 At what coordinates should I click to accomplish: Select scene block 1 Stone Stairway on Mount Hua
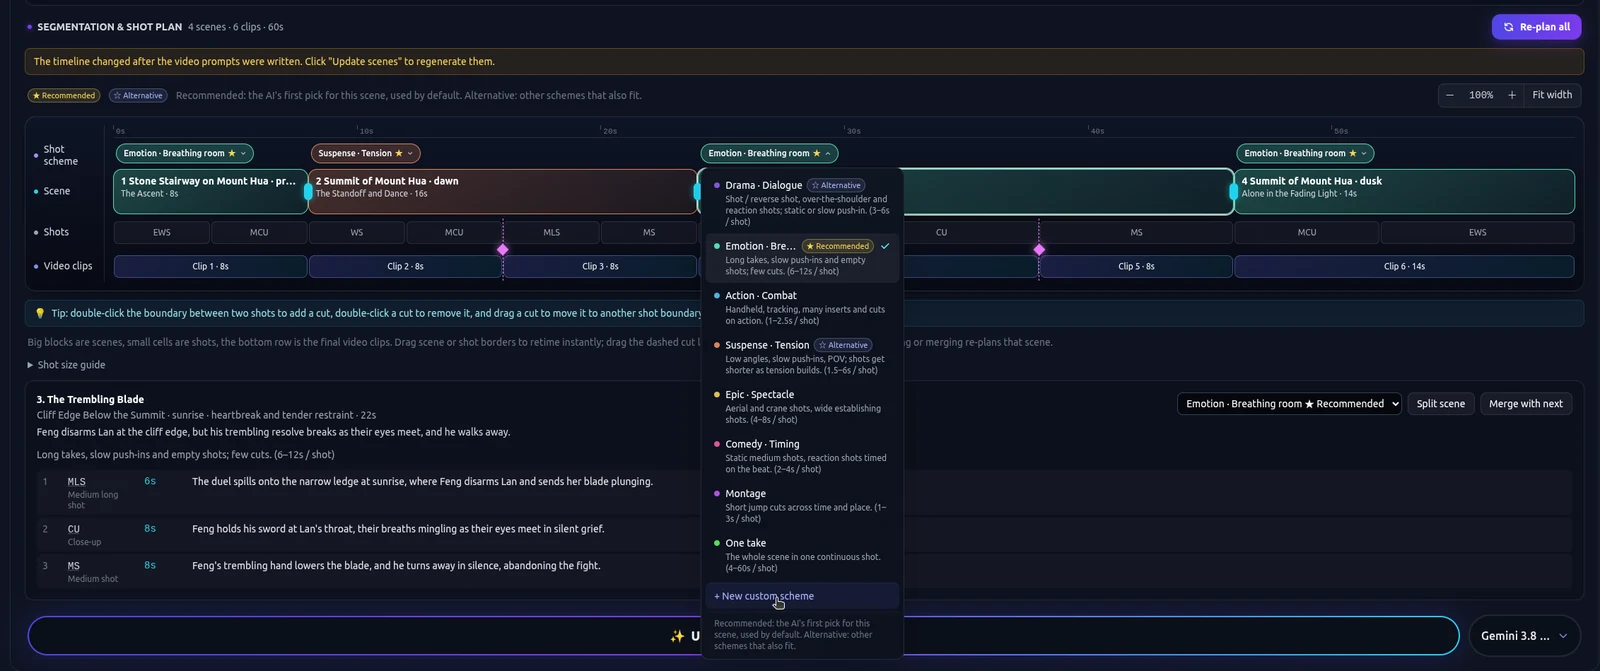[x=209, y=191]
